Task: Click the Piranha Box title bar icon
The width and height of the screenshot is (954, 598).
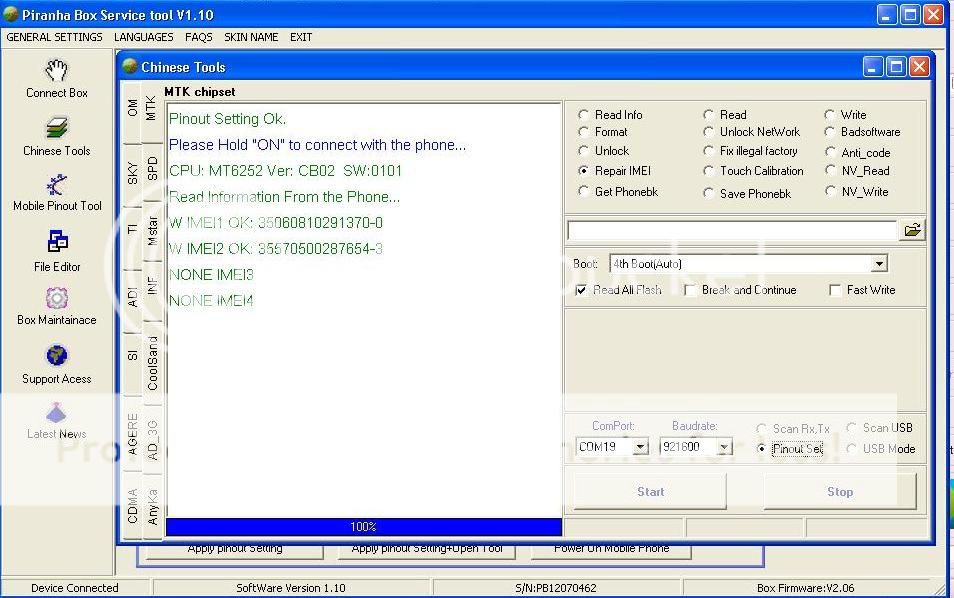Action: (10, 14)
